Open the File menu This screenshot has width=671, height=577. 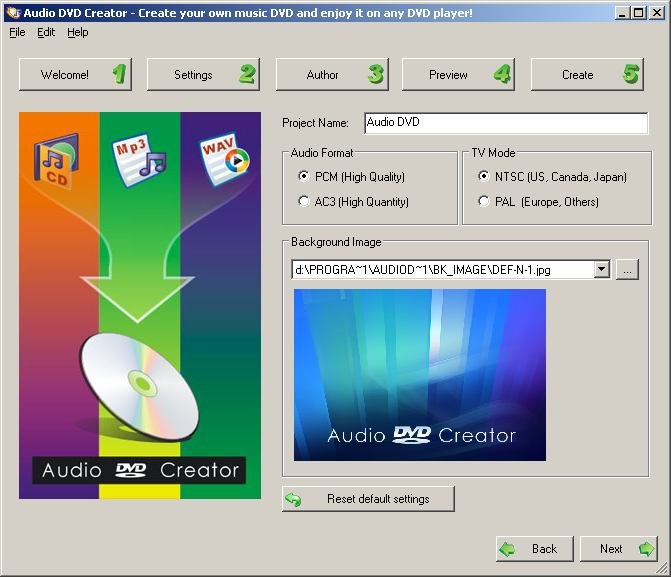point(17,32)
